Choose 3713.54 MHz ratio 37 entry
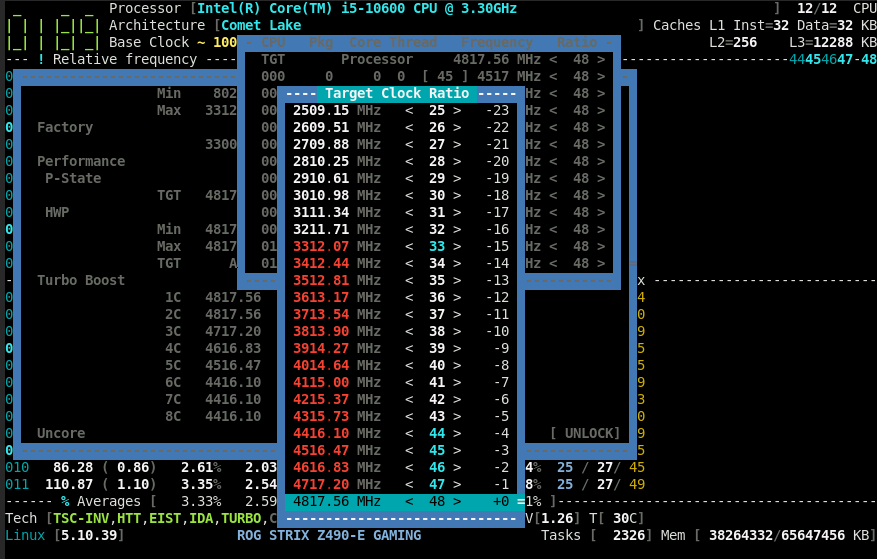This screenshot has width=877, height=559. pos(401,314)
